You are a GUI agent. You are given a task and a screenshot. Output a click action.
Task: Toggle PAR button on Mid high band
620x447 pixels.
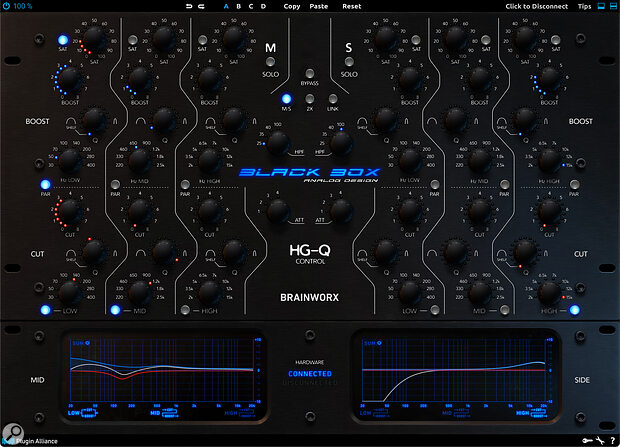[185, 184]
